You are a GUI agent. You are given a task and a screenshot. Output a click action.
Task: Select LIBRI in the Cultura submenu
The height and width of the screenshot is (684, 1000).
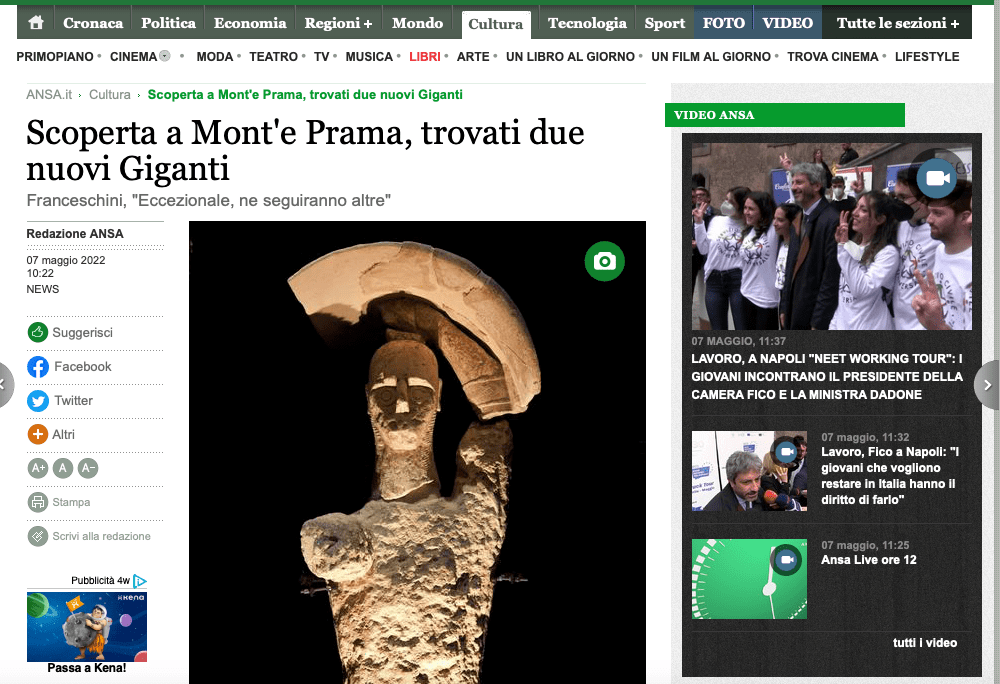(x=425, y=57)
